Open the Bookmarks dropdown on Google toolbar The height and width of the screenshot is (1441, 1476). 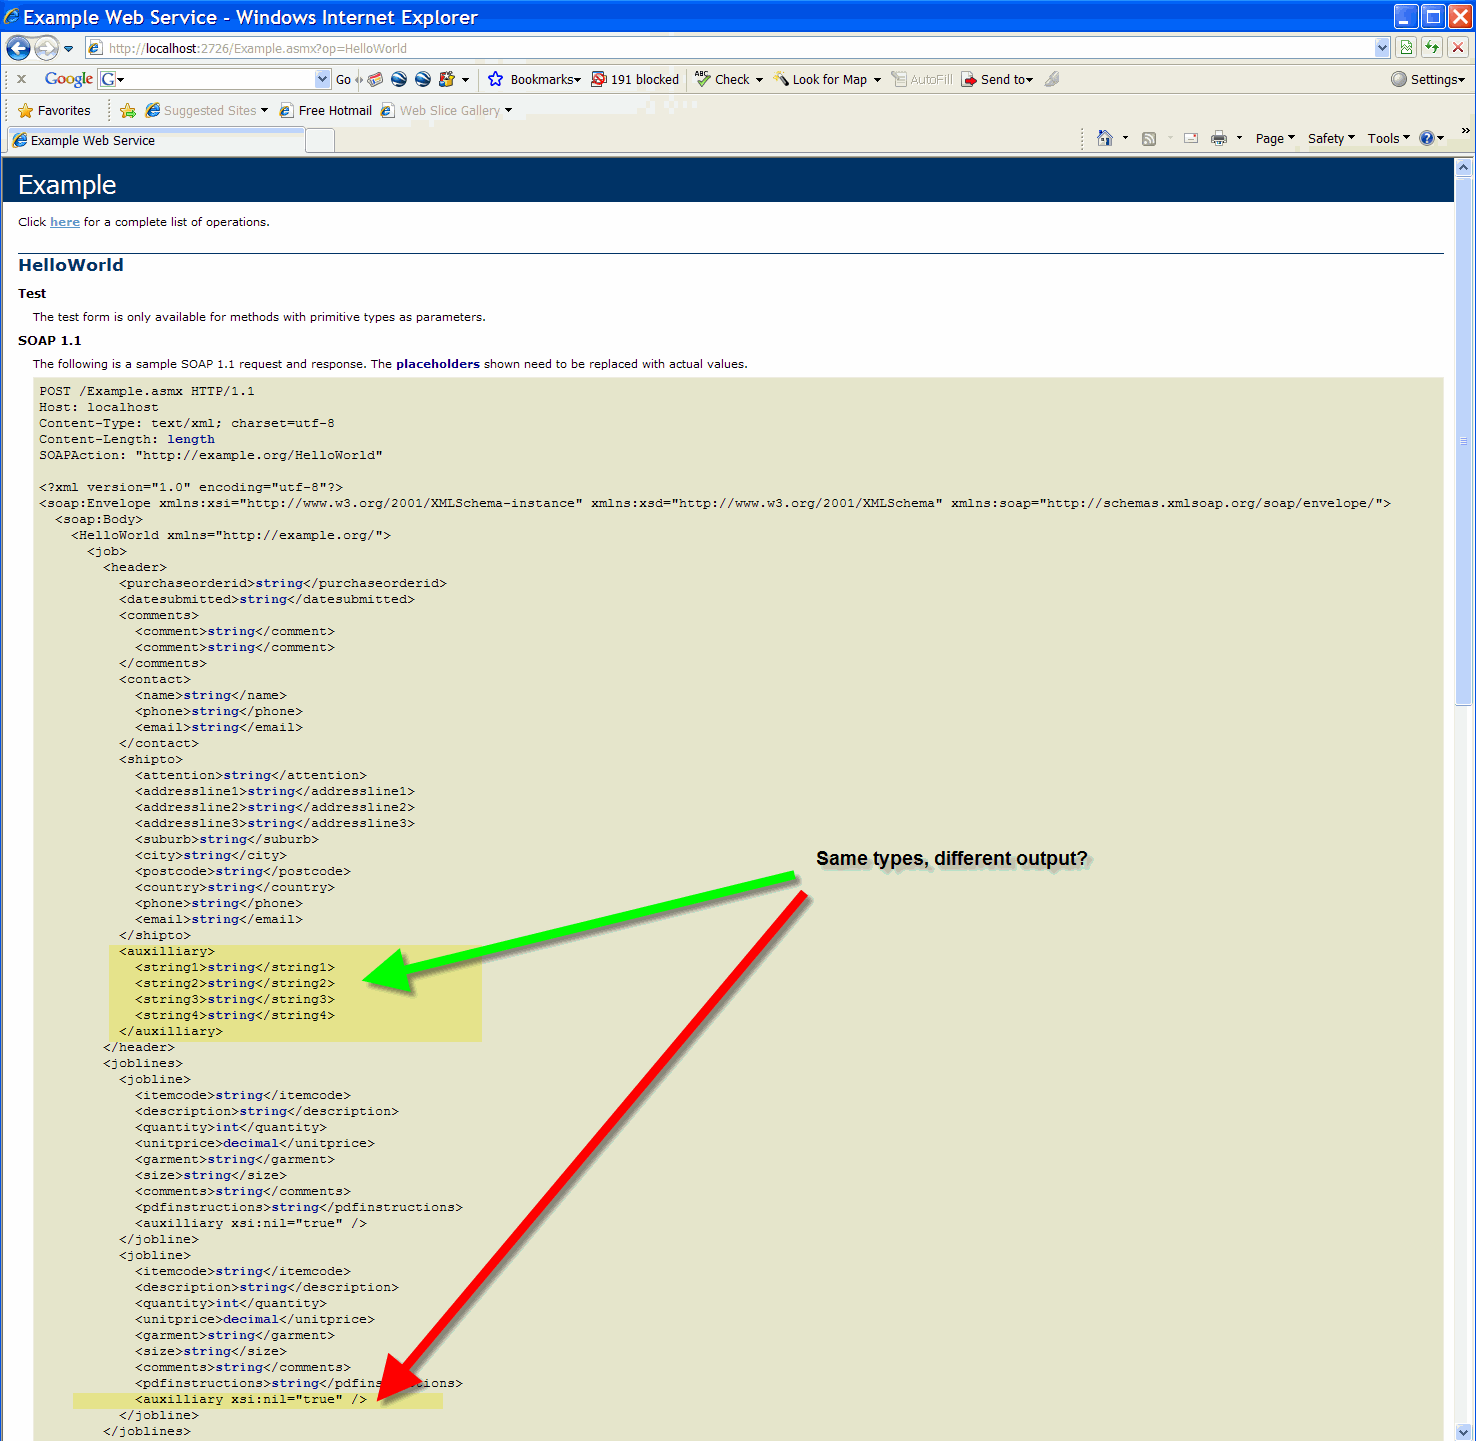point(534,80)
